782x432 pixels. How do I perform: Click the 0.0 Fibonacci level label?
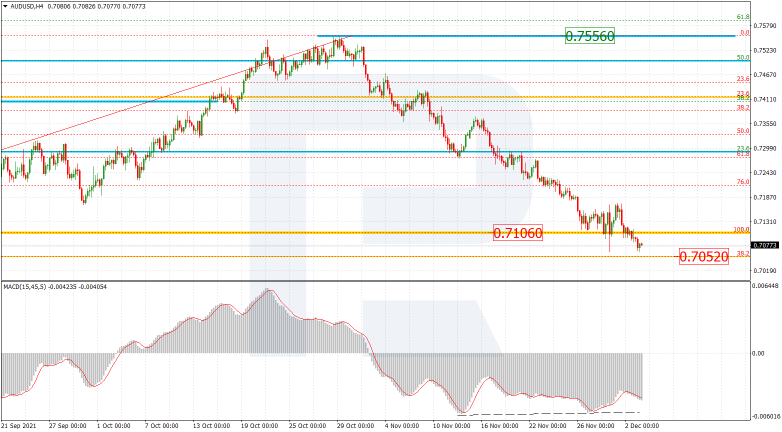[x=744, y=33]
